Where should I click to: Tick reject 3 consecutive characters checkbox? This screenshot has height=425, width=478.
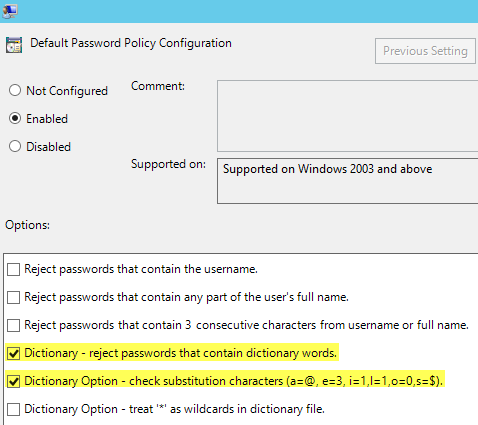pyautogui.click(x=13, y=325)
